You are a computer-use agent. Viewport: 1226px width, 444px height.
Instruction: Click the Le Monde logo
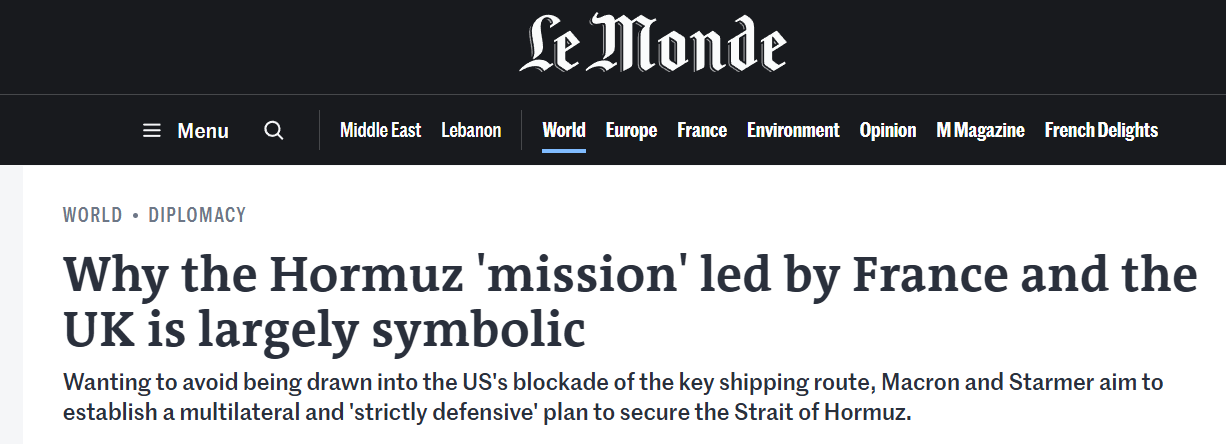point(652,46)
